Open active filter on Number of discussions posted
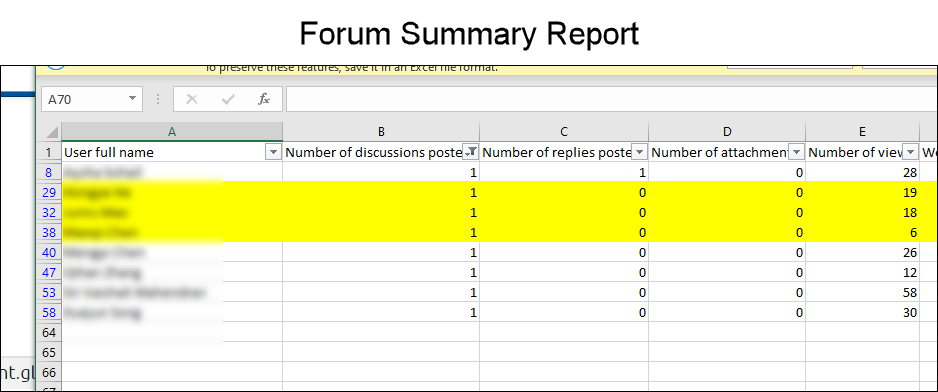This screenshot has width=938, height=392. (x=471, y=153)
